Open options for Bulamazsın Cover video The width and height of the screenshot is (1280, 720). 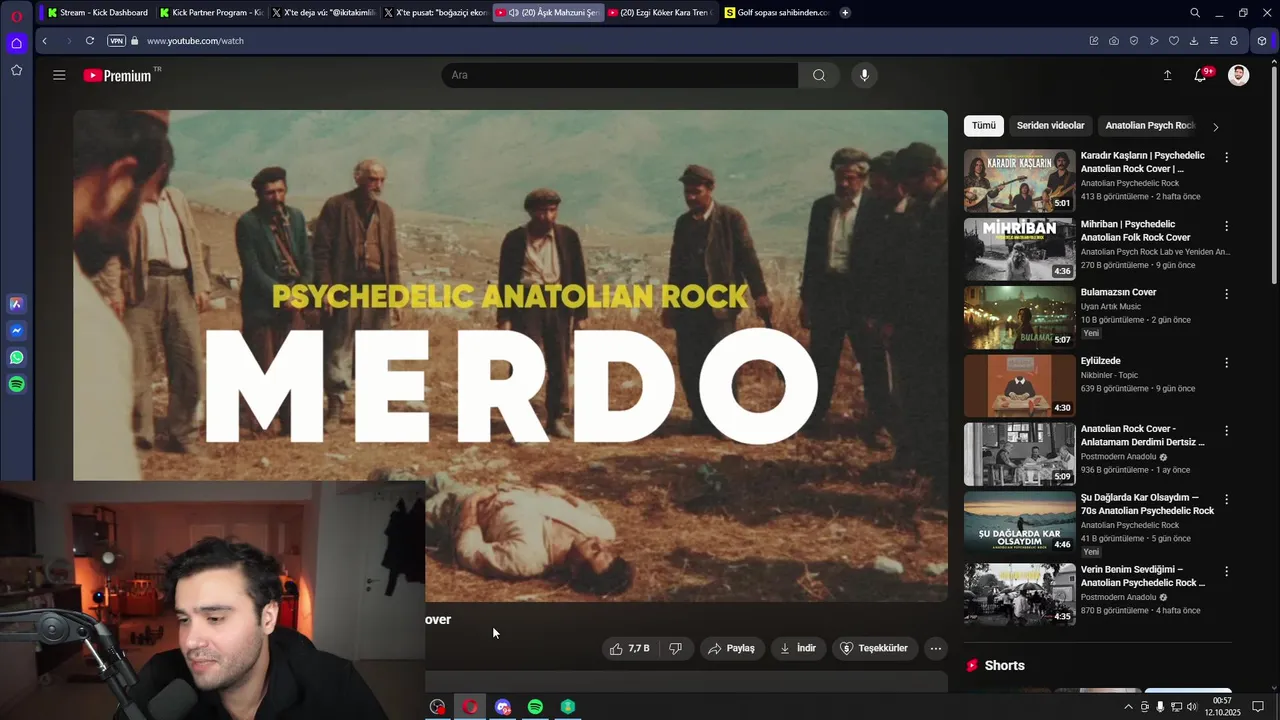point(1226,294)
